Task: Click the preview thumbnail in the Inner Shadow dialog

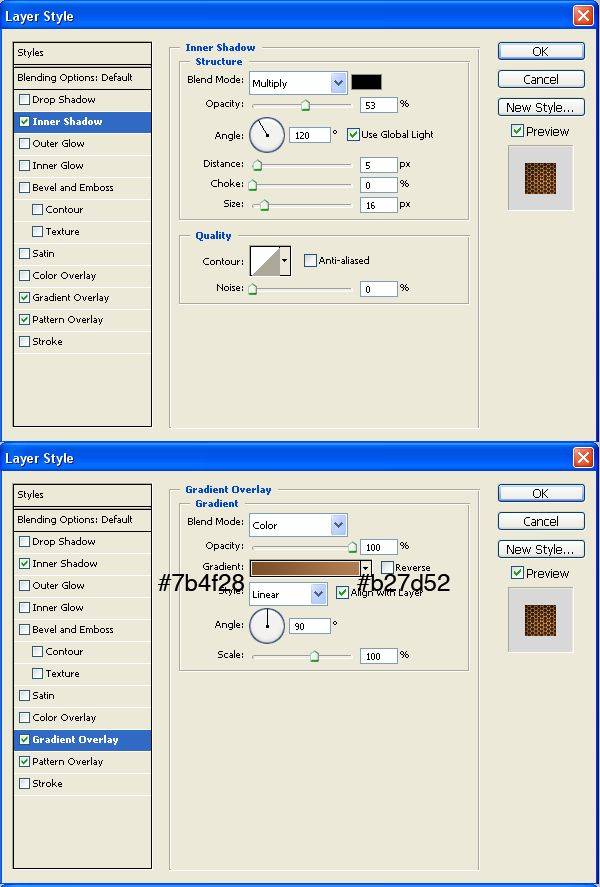Action: [x=540, y=178]
